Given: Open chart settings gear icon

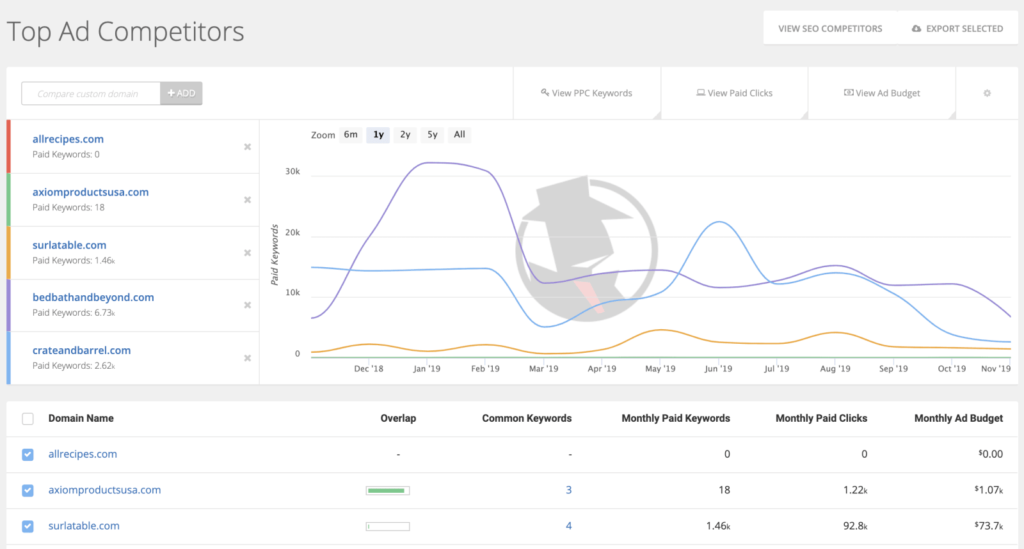Looking at the screenshot, I should pyautogui.click(x=987, y=93).
